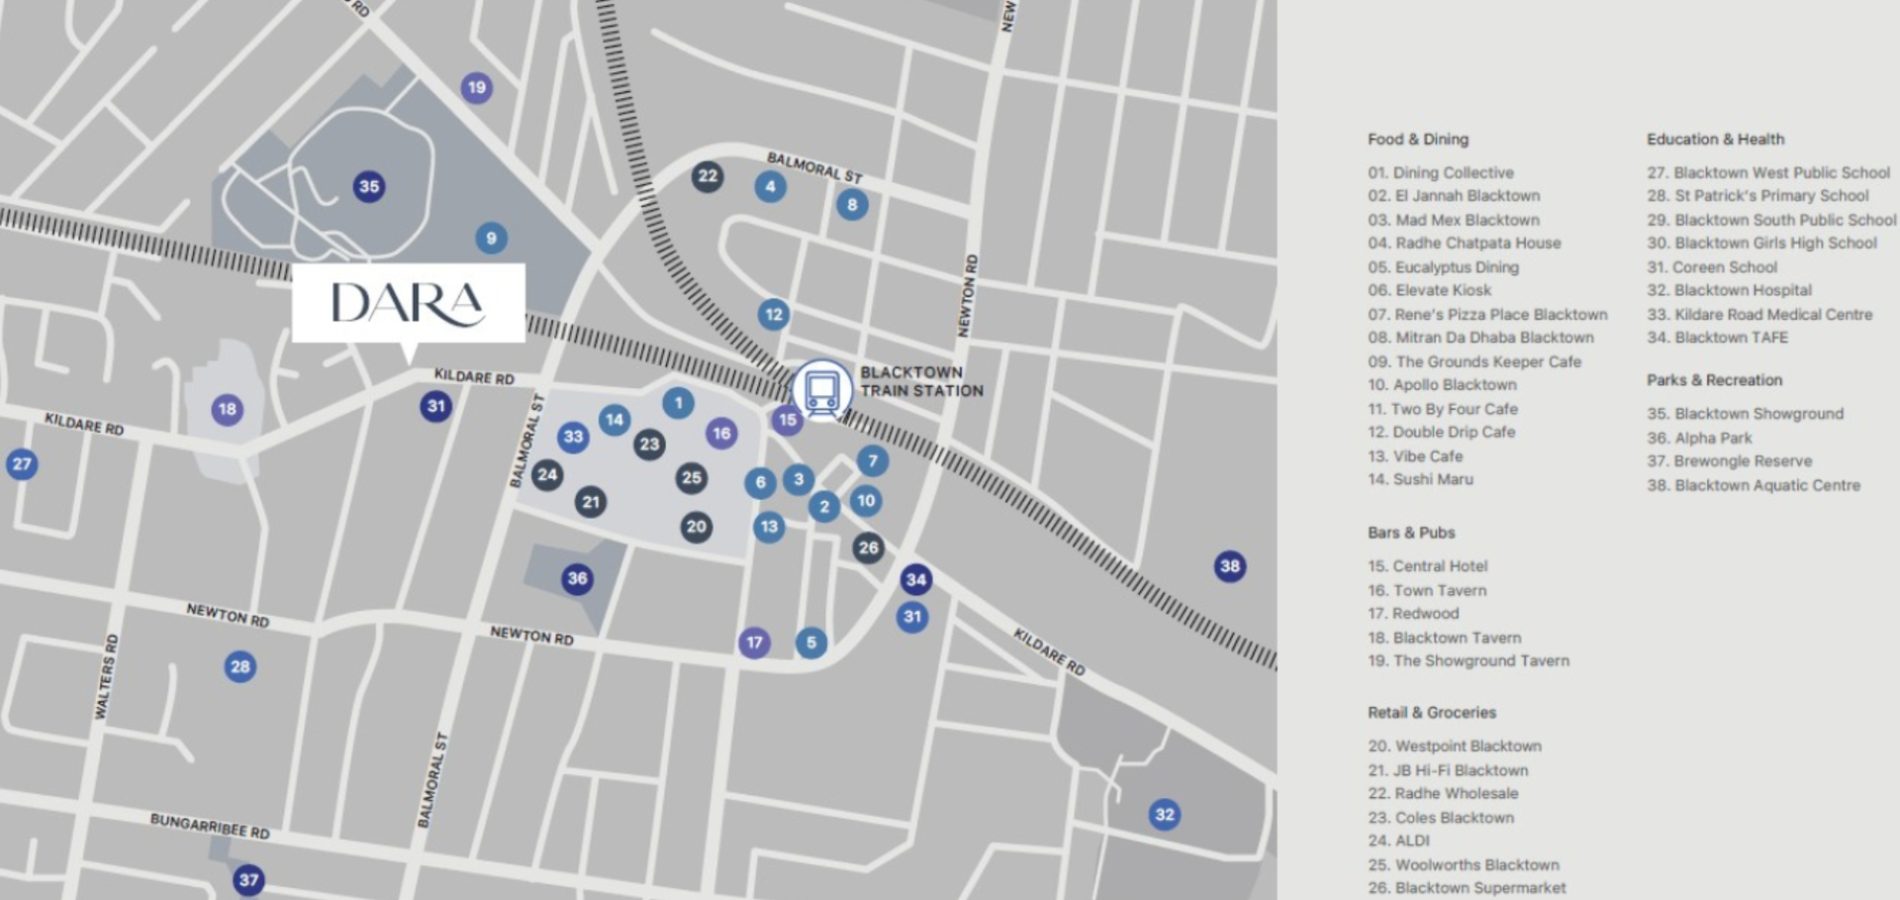Click legend entry '20. Westpoint Blacktown'
The height and width of the screenshot is (900, 1900).
pos(1455,746)
